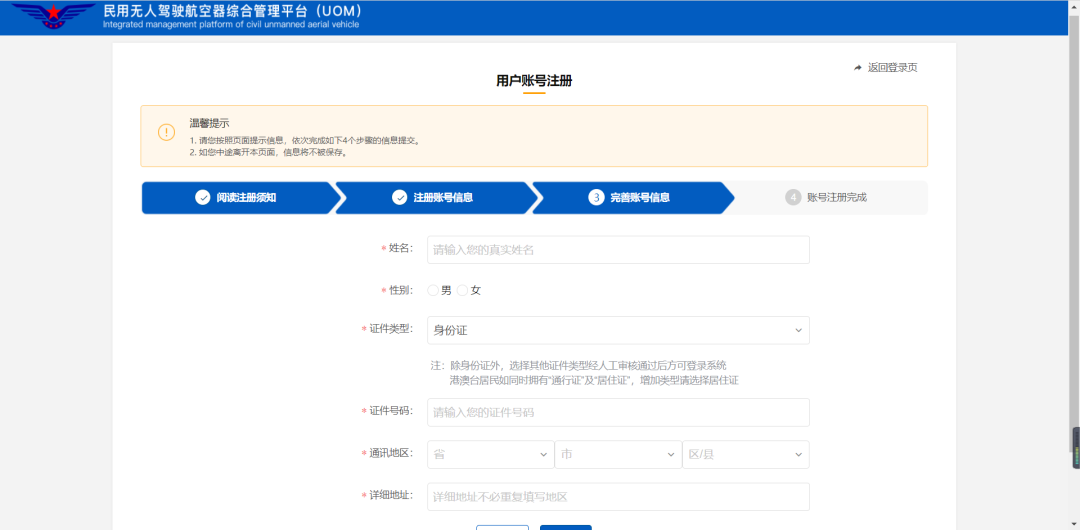Click the UOM platform winged logo

point(53,17)
